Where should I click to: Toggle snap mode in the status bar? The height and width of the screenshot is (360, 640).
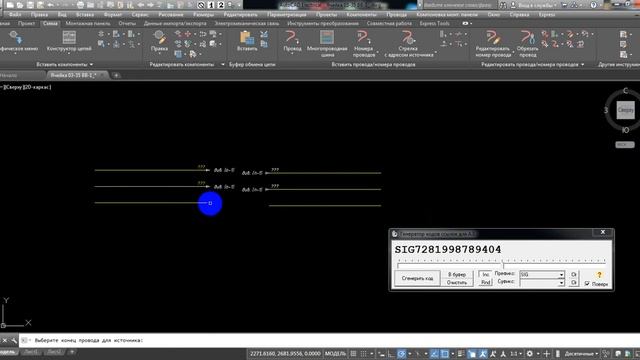coord(363,353)
